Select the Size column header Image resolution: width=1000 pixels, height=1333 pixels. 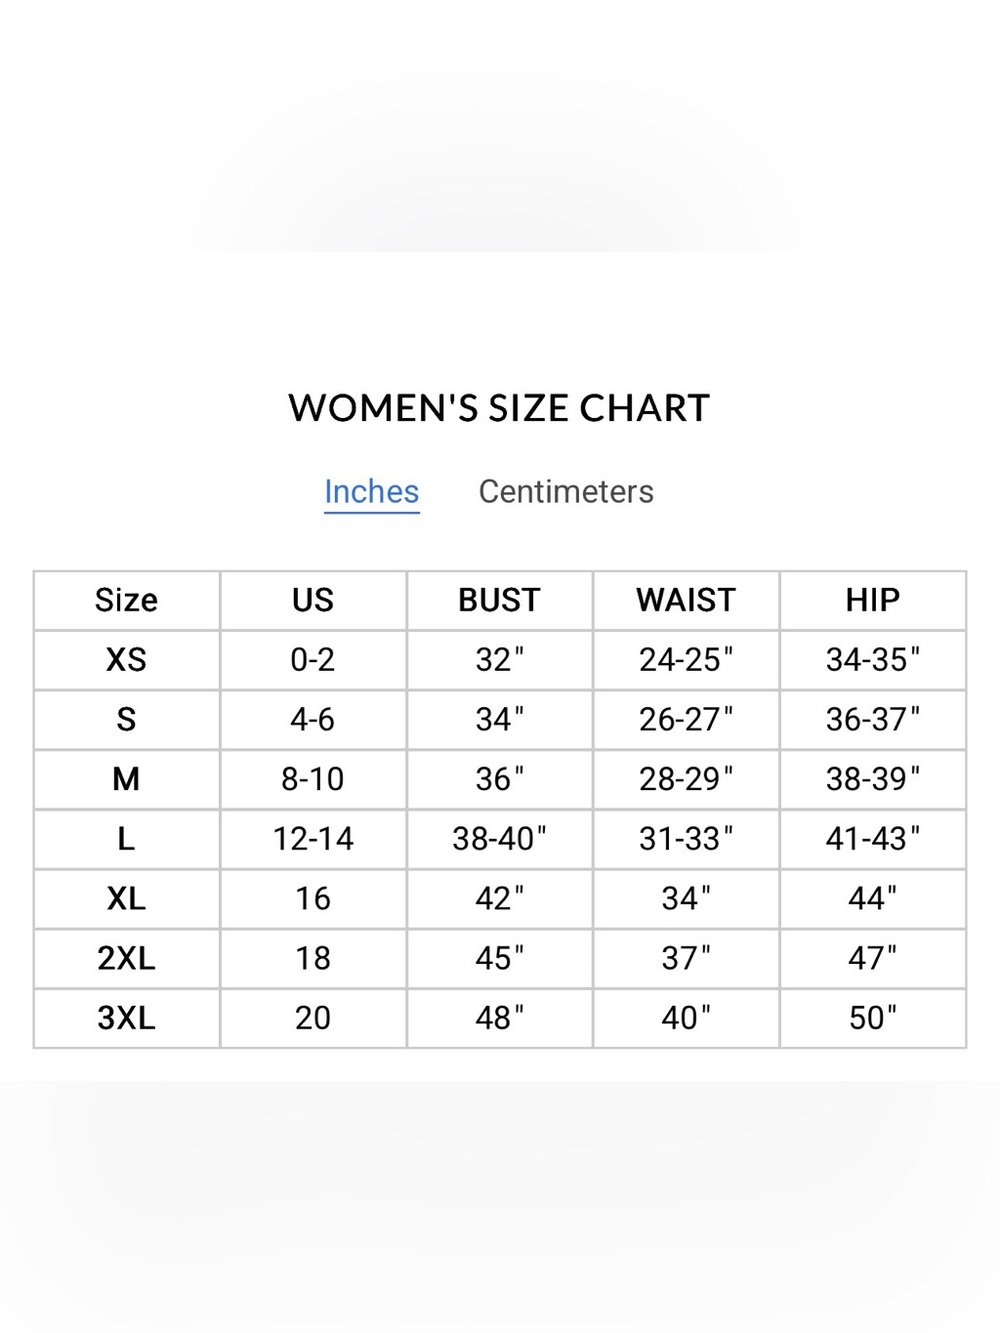(126, 600)
